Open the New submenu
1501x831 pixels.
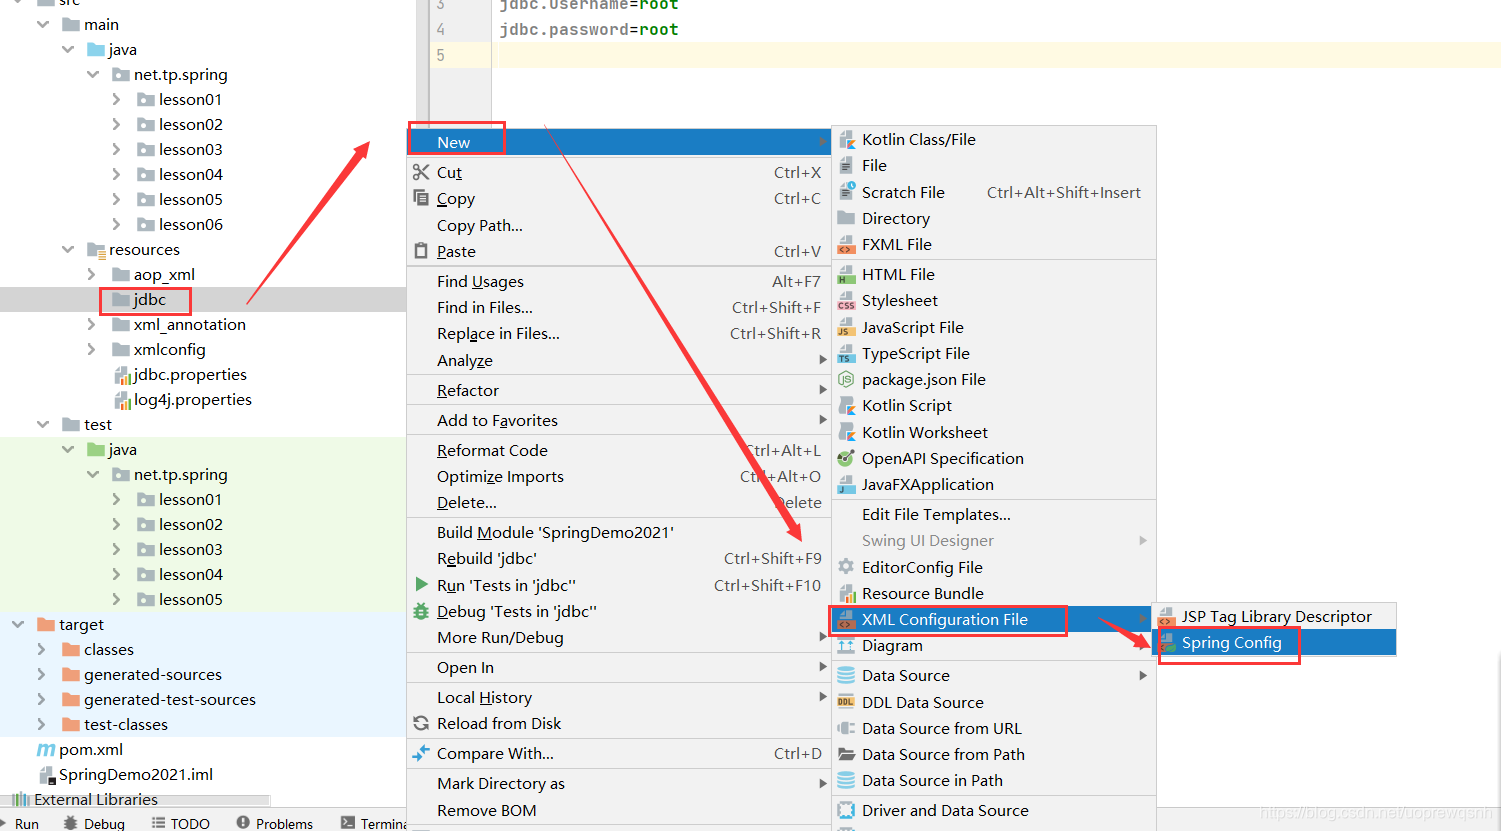618,142
